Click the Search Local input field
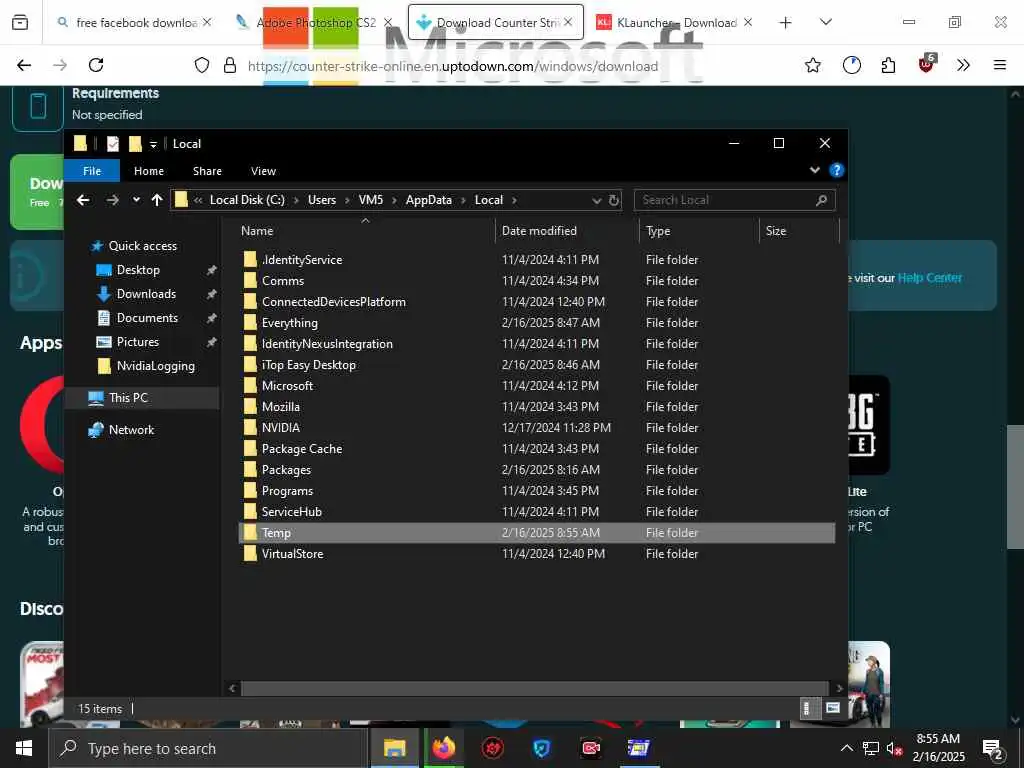1024x768 pixels. (734, 200)
